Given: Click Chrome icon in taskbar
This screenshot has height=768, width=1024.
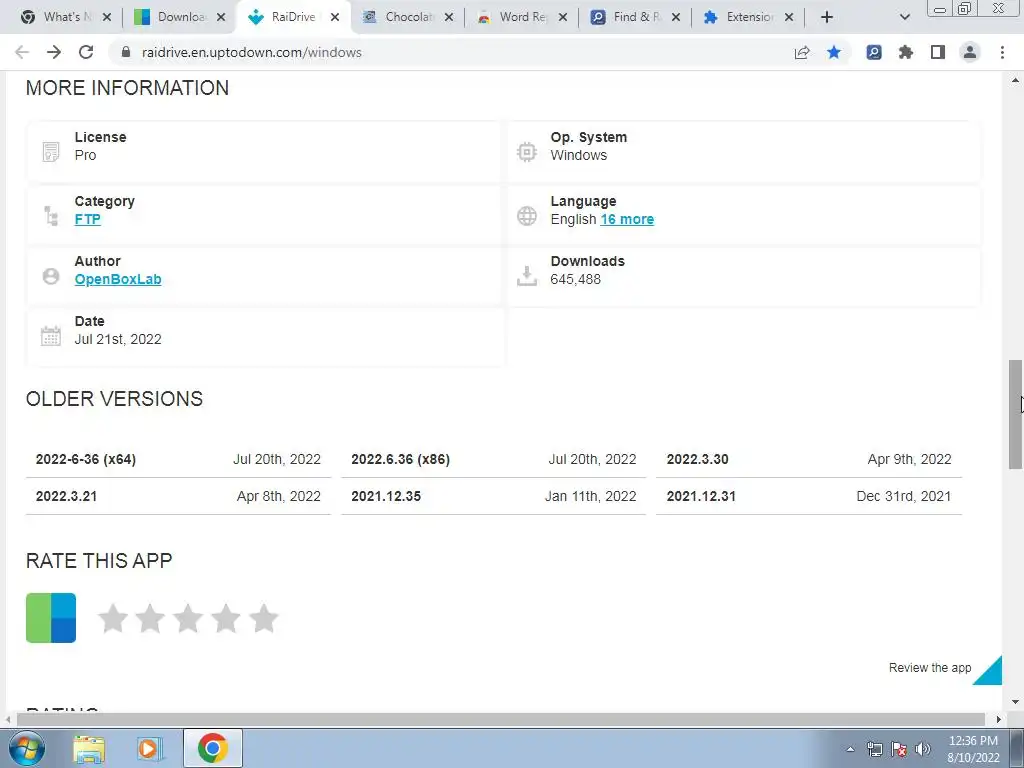Looking at the screenshot, I should tap(212, 748).
